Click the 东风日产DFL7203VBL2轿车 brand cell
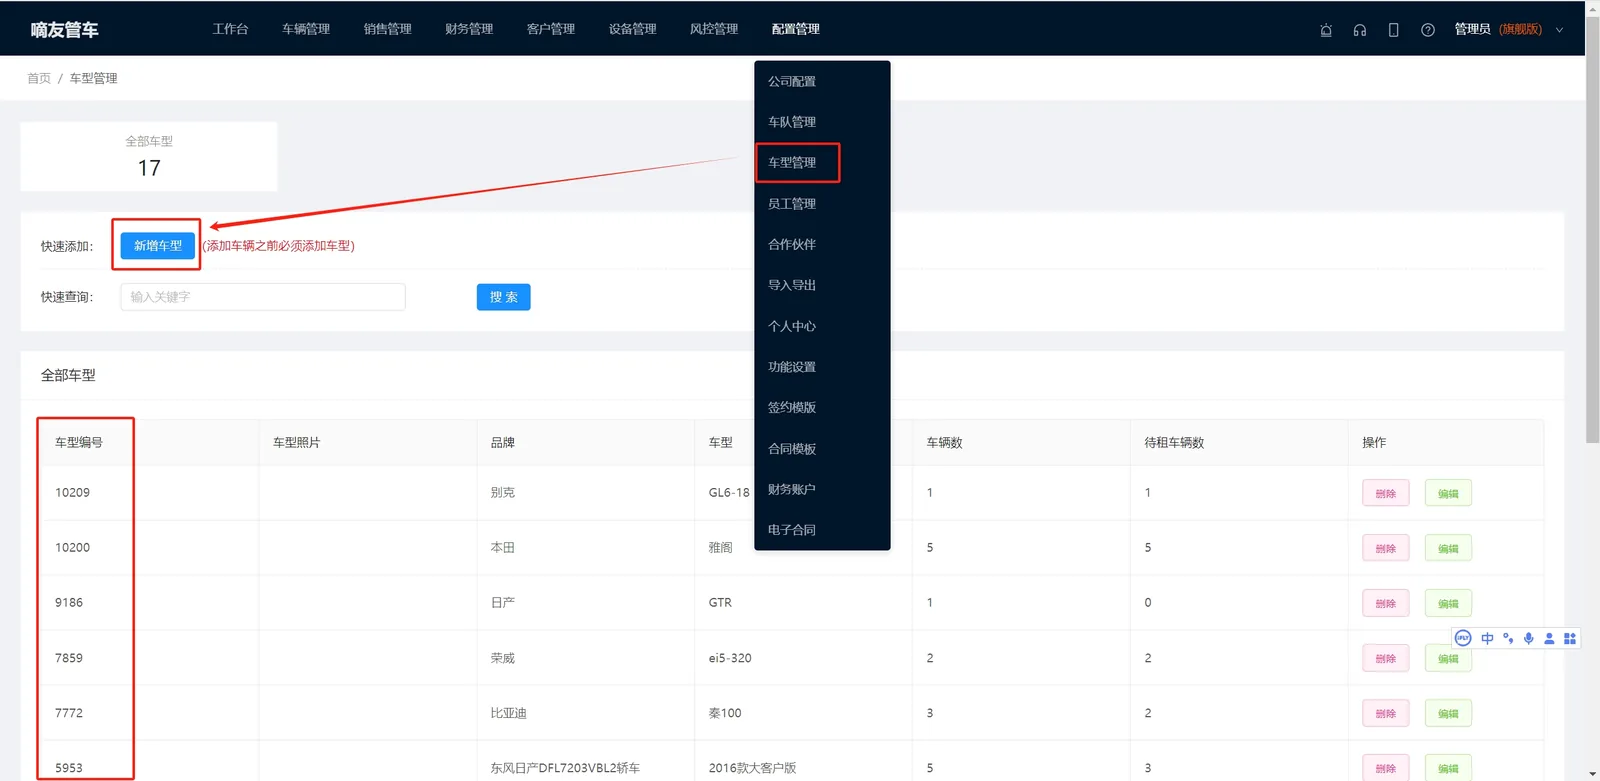This screenshot has height=781, width=1600. 565,768
